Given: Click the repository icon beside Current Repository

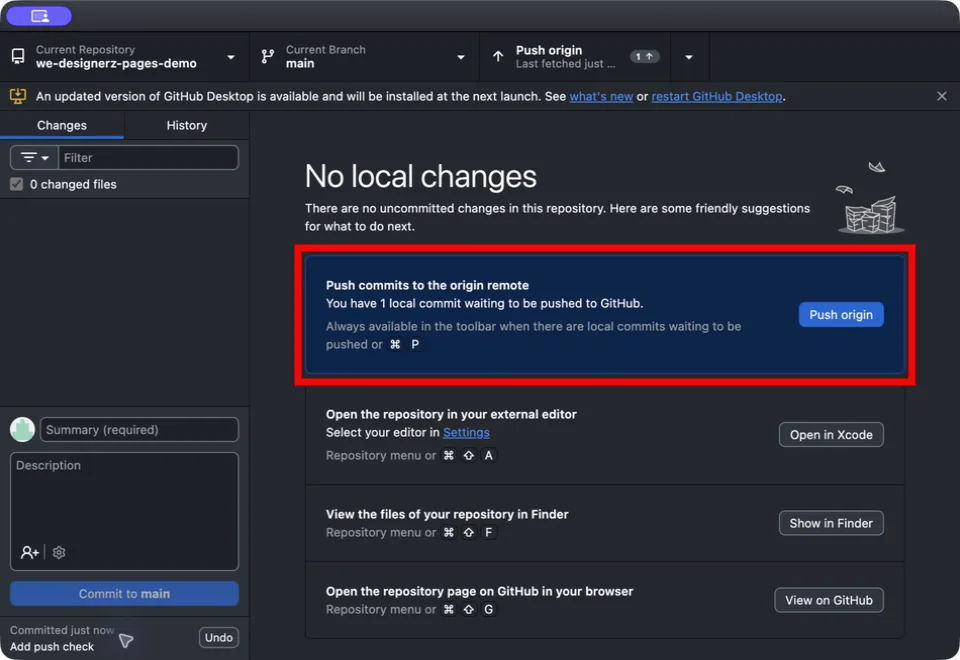Looking at the screenshot, I should pos(18,56).
